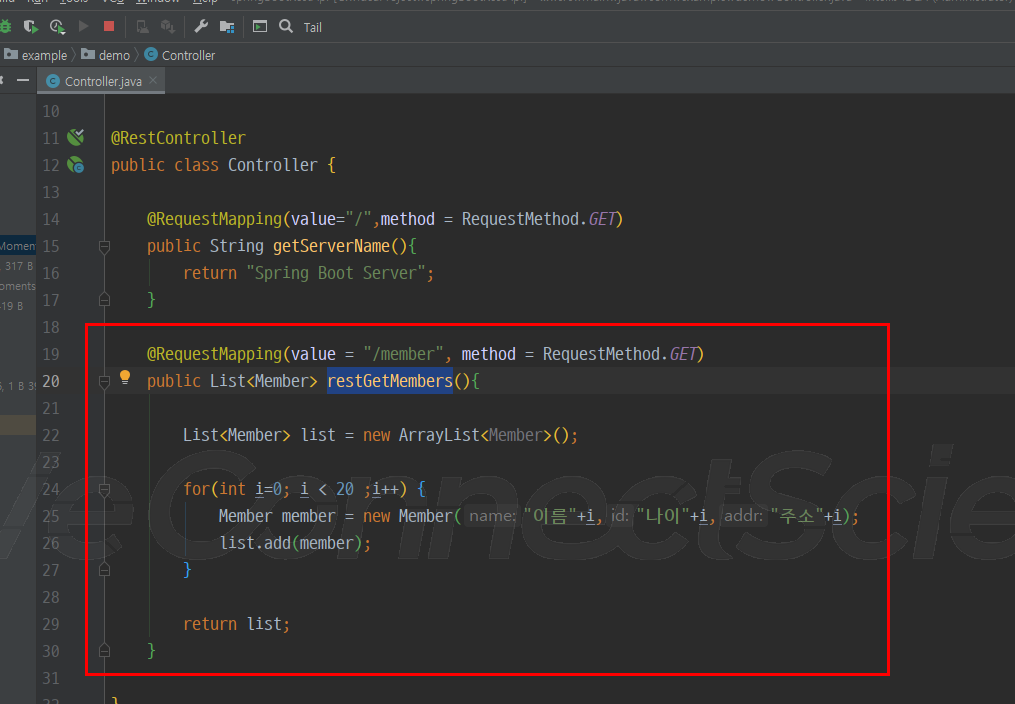
Task: Click the list.add(member) statement
Action: coord(295,543)
